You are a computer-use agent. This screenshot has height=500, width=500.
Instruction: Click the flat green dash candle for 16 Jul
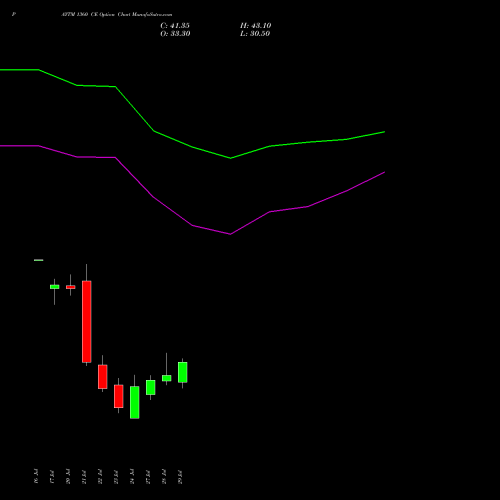(39, 260)
